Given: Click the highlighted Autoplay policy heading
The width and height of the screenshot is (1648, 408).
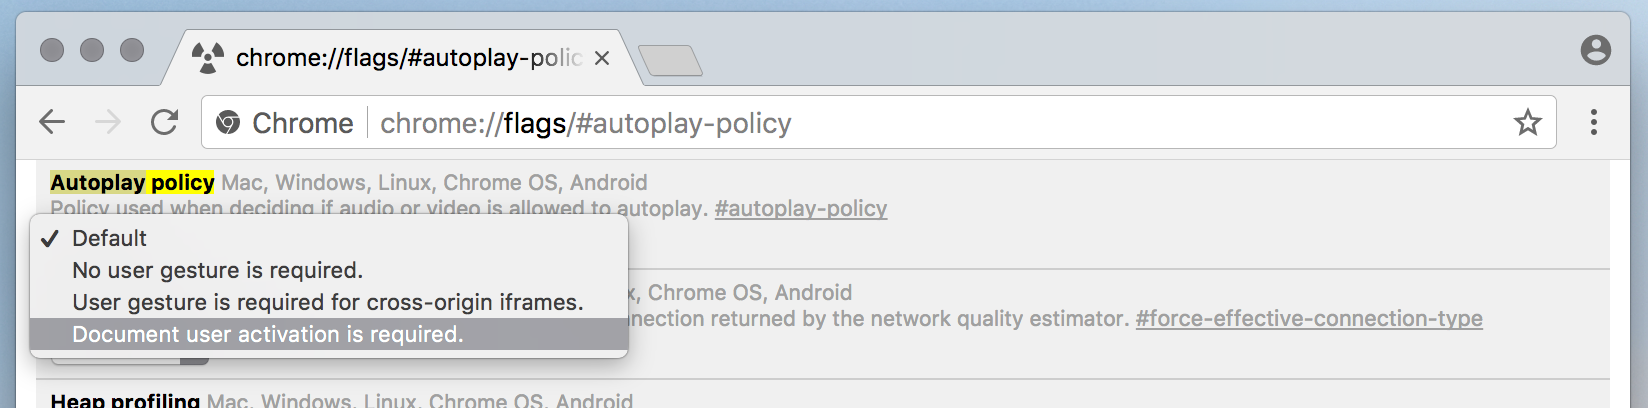Looking at the screenshot, I should coord(132,182).
